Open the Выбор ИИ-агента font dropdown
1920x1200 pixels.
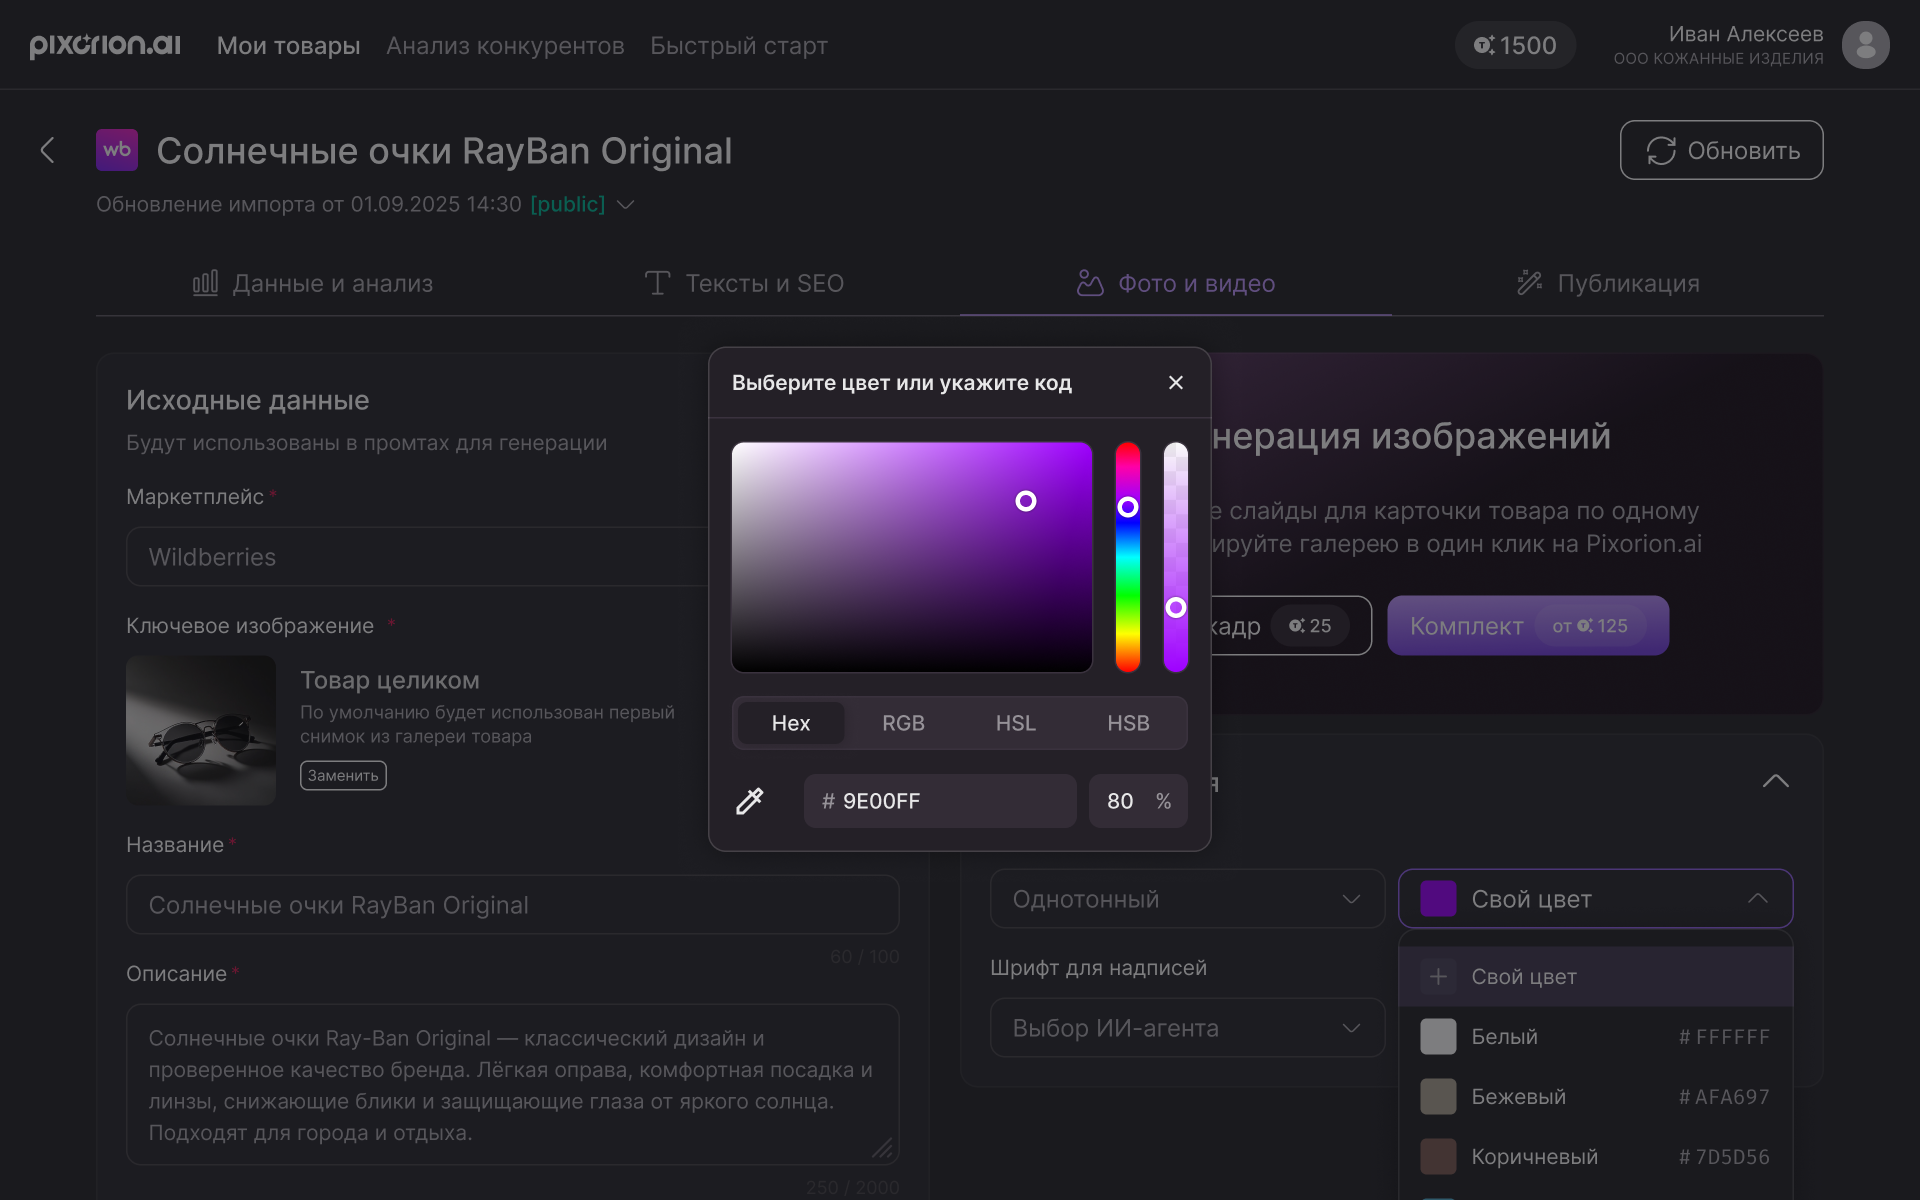point(1186,1028)
